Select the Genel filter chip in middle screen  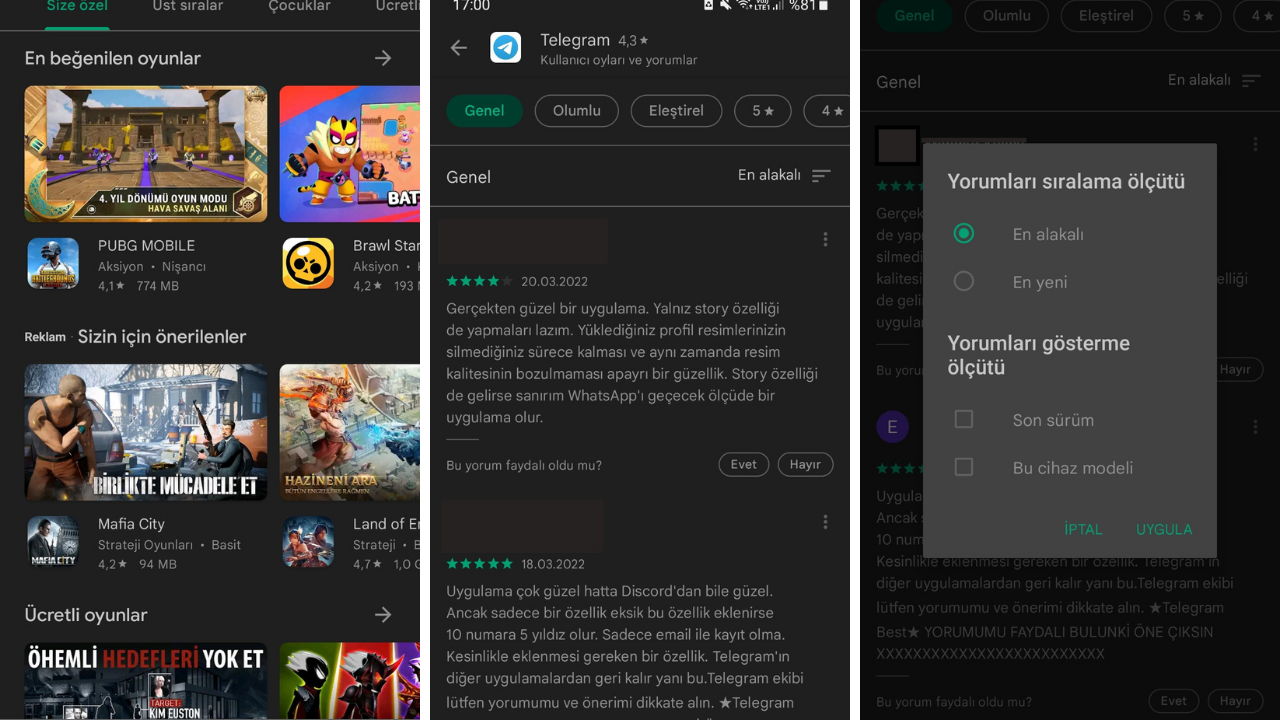tap(484, 110)
